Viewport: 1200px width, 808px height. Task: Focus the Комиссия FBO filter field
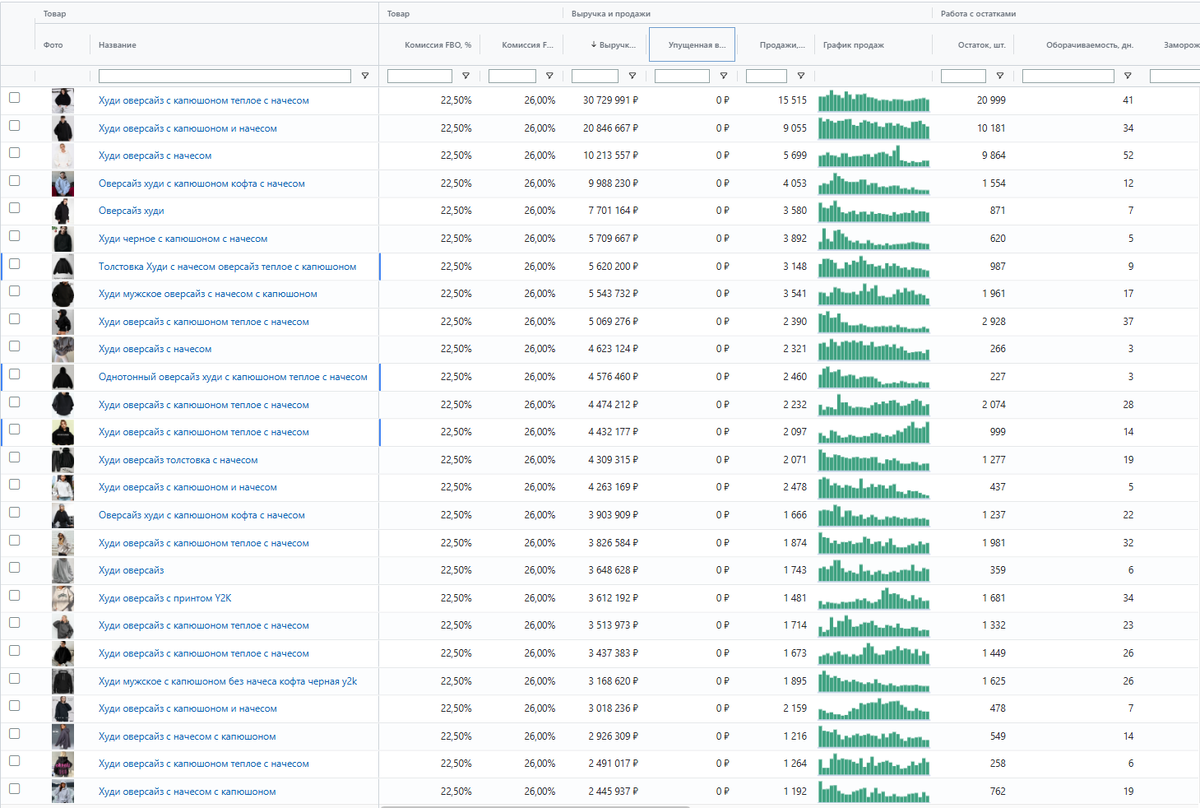(x=420, y=76)
